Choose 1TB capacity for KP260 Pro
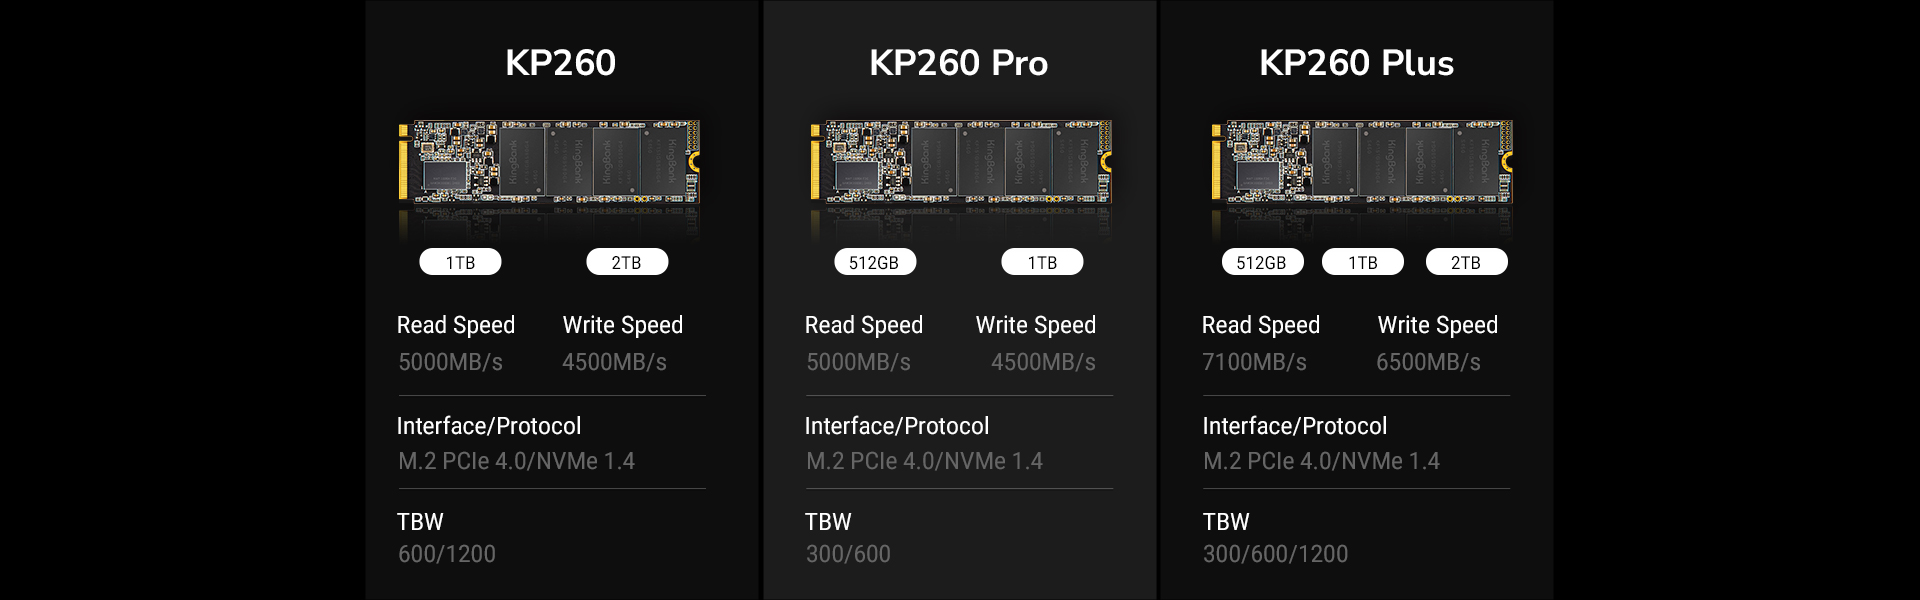1920x600 pixels. tap(1042, 262)
